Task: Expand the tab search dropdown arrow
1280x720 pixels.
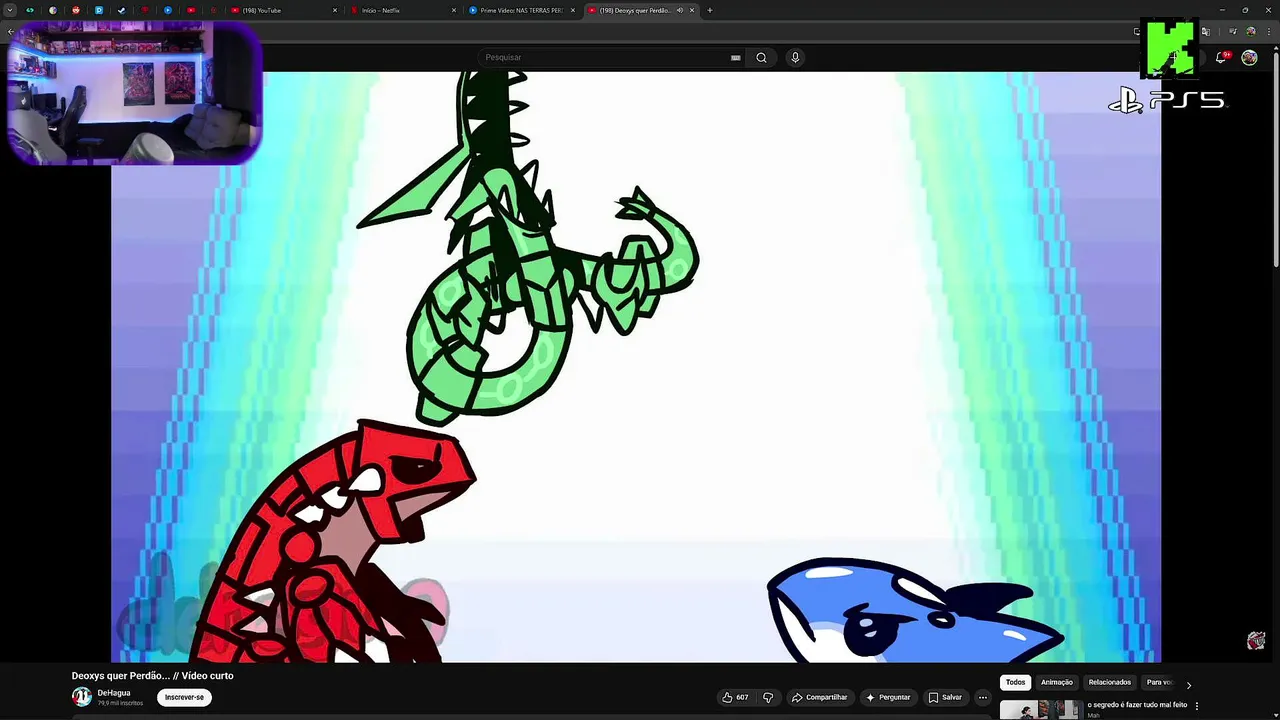Action: [10, 10]
